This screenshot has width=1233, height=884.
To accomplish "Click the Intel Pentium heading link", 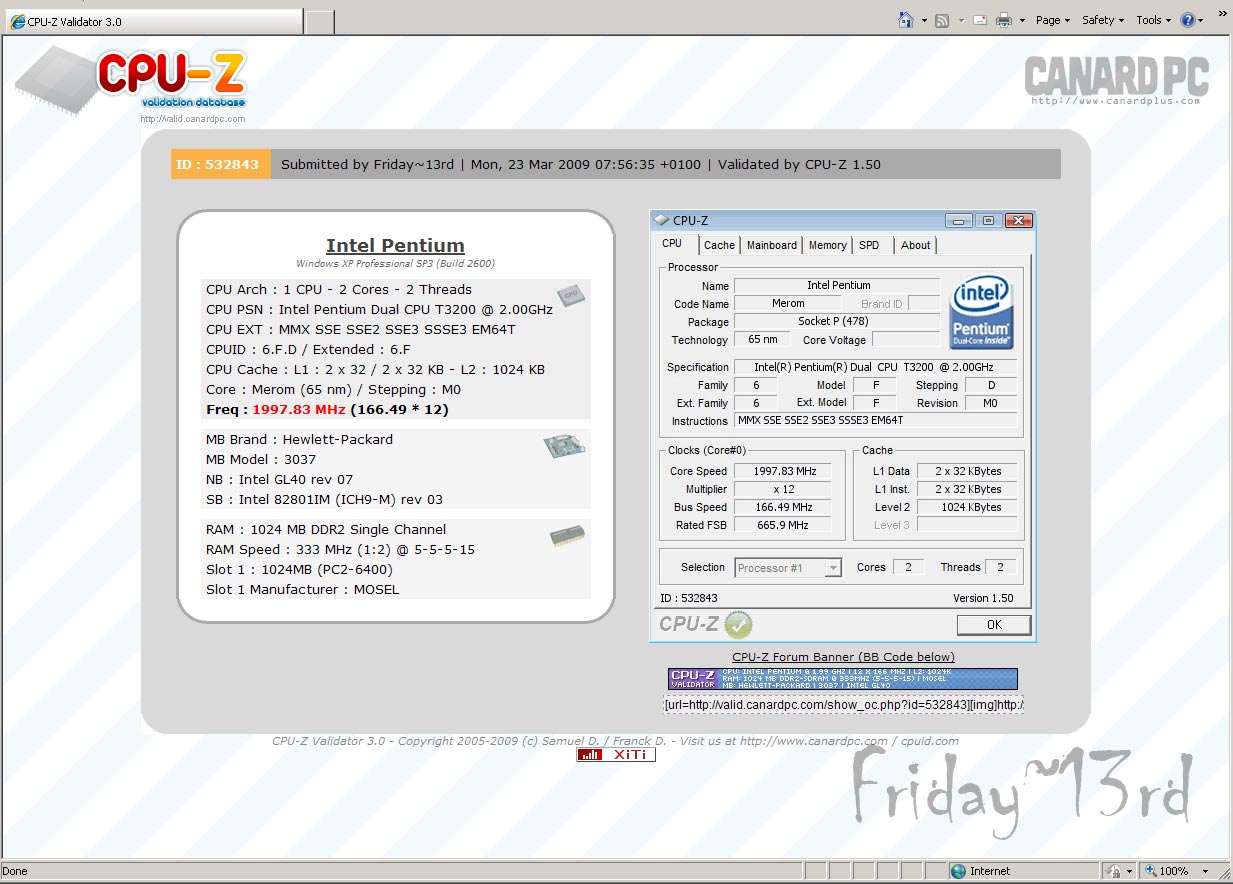I will click(x=395, y=245).
